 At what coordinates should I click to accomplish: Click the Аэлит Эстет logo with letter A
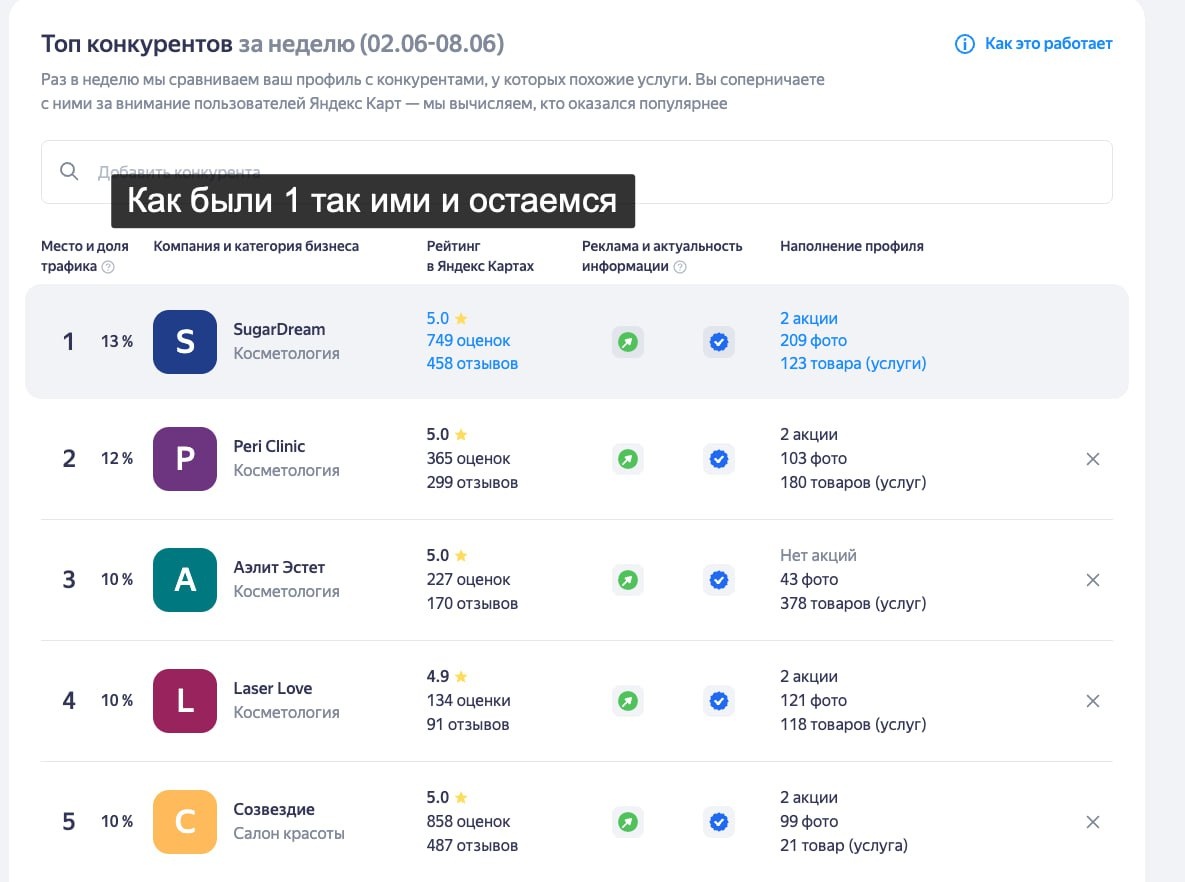click(x=184, y=580)
